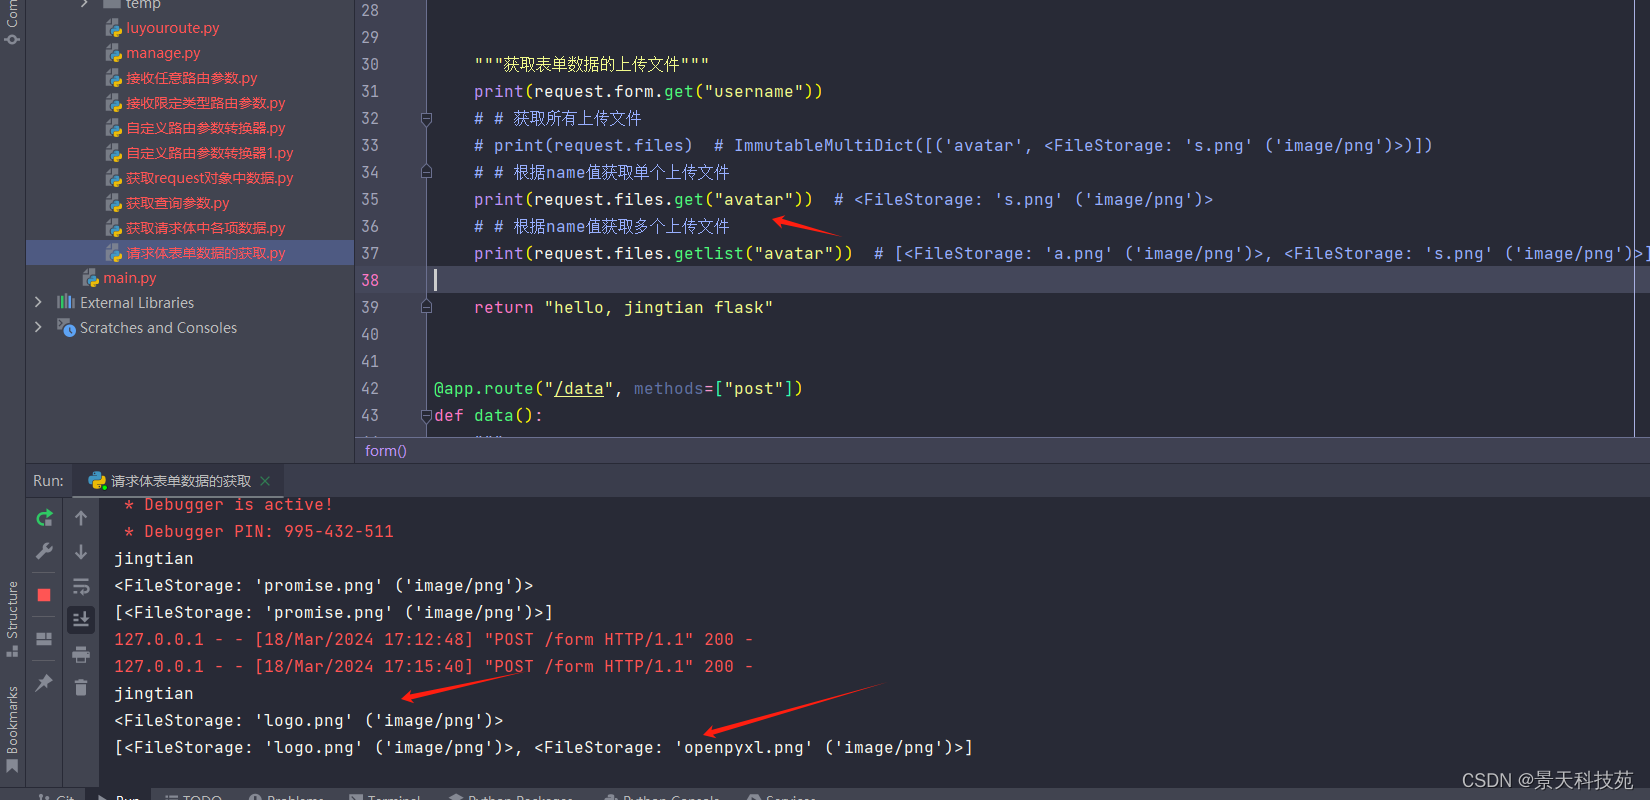This screenshot has height=800, width=1650.
Task: Click return "hello, jingtian flask" line
Action: (623, 307)
